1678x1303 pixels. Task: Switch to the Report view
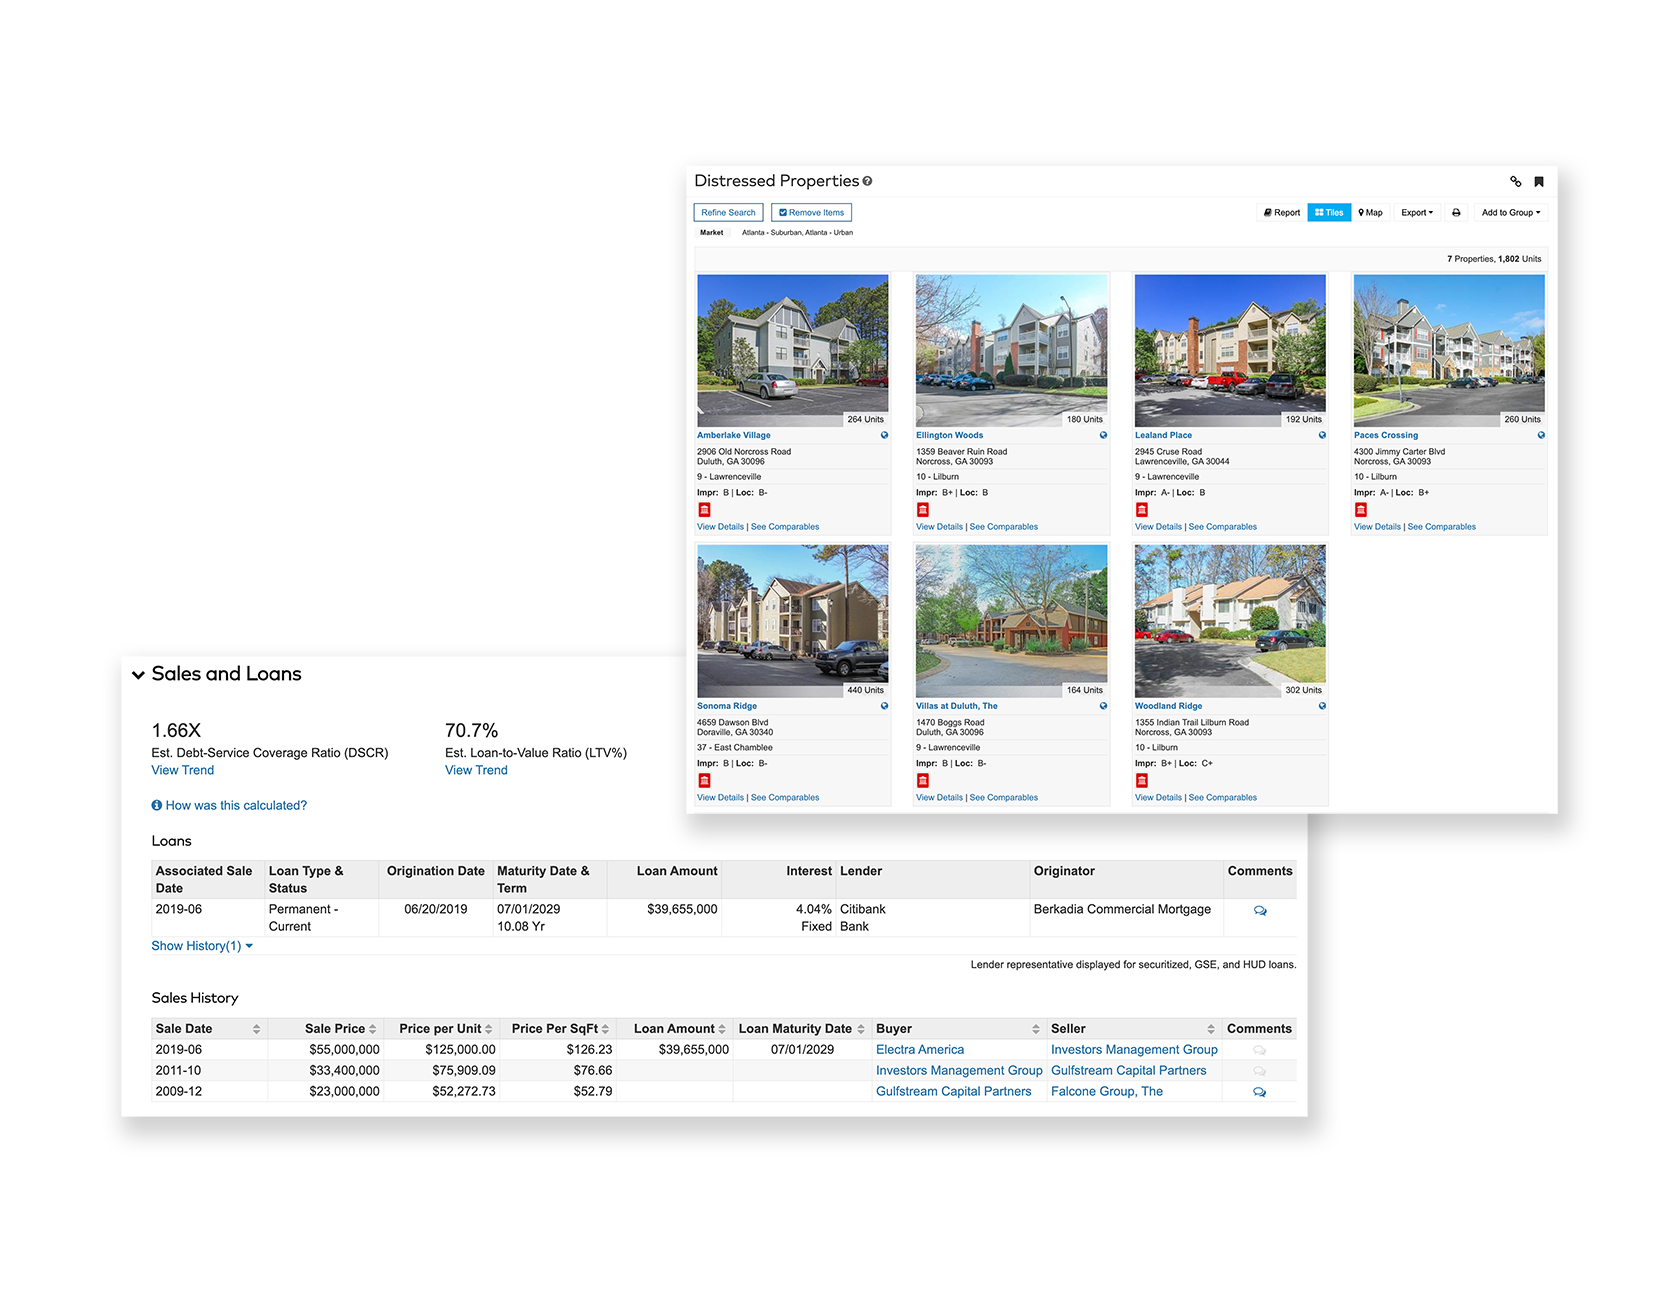[1282, 213]
